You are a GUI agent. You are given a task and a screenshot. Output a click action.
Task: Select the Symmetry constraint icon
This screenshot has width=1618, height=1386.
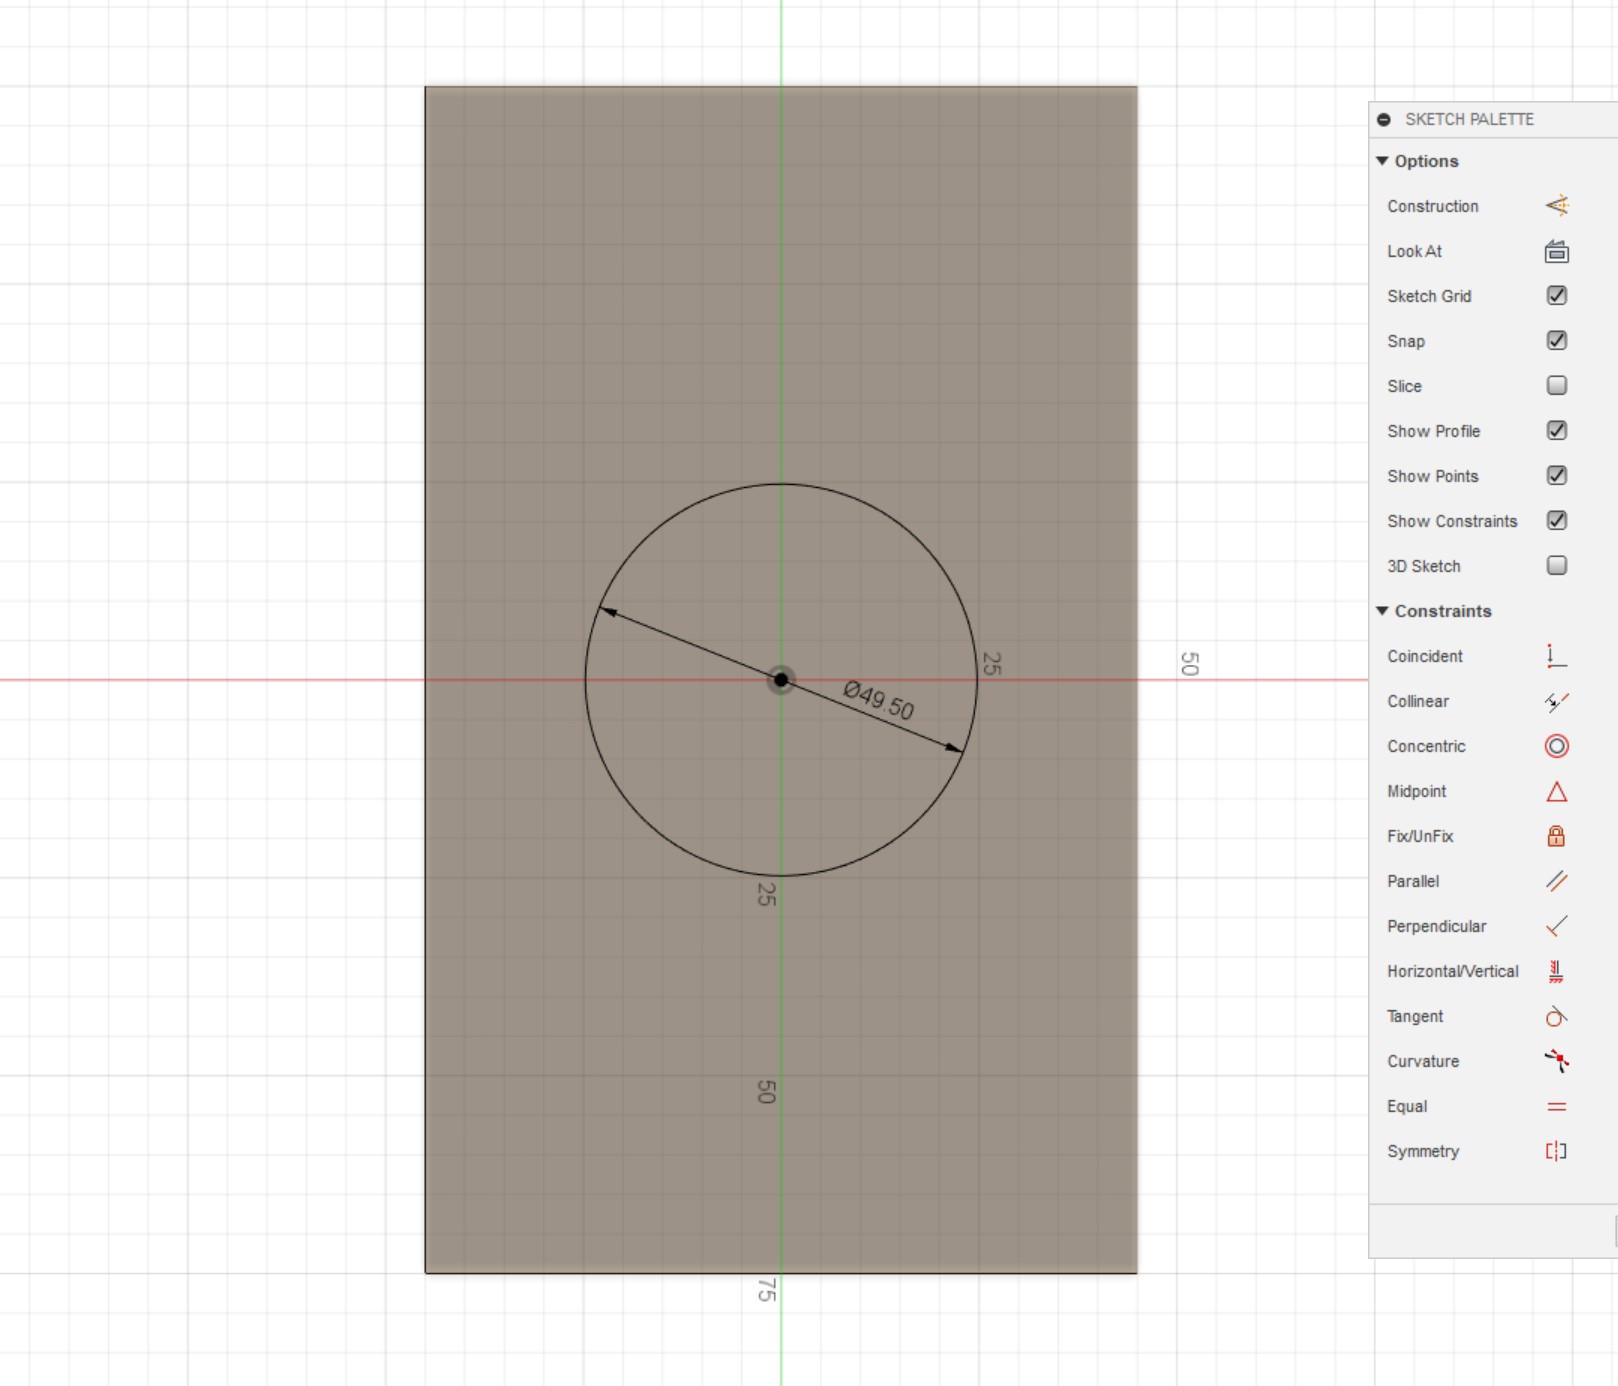pyautogui.click(x=1556, y=1151)
